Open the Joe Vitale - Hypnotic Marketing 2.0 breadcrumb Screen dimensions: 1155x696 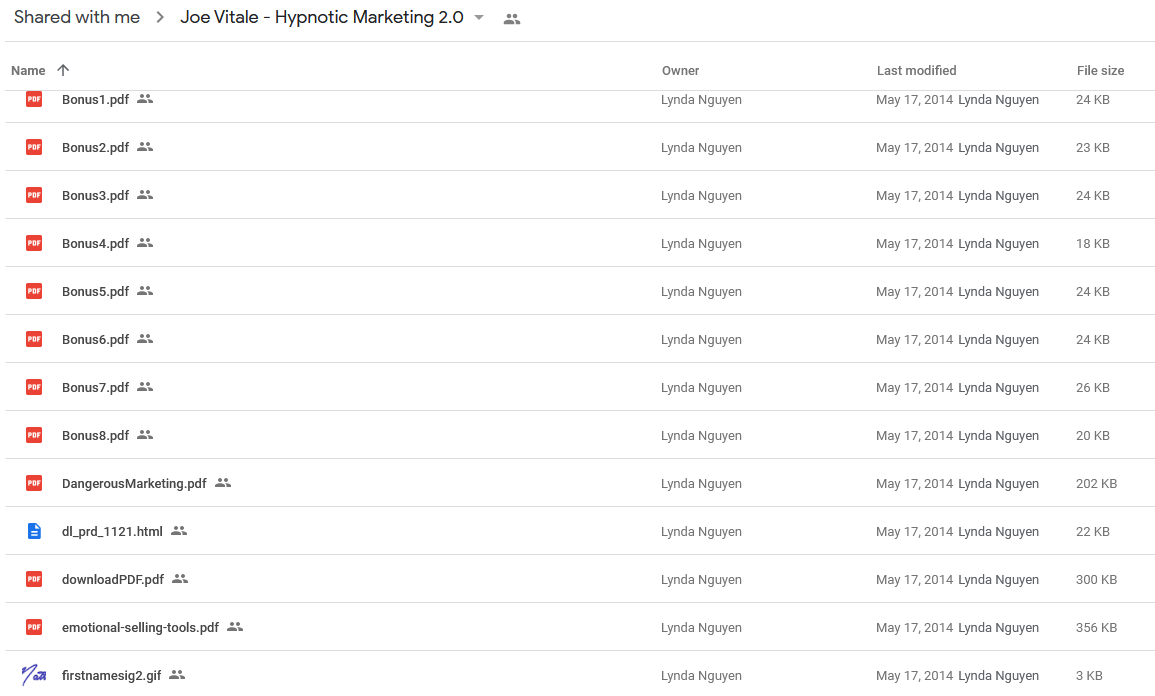pos(322,18)
